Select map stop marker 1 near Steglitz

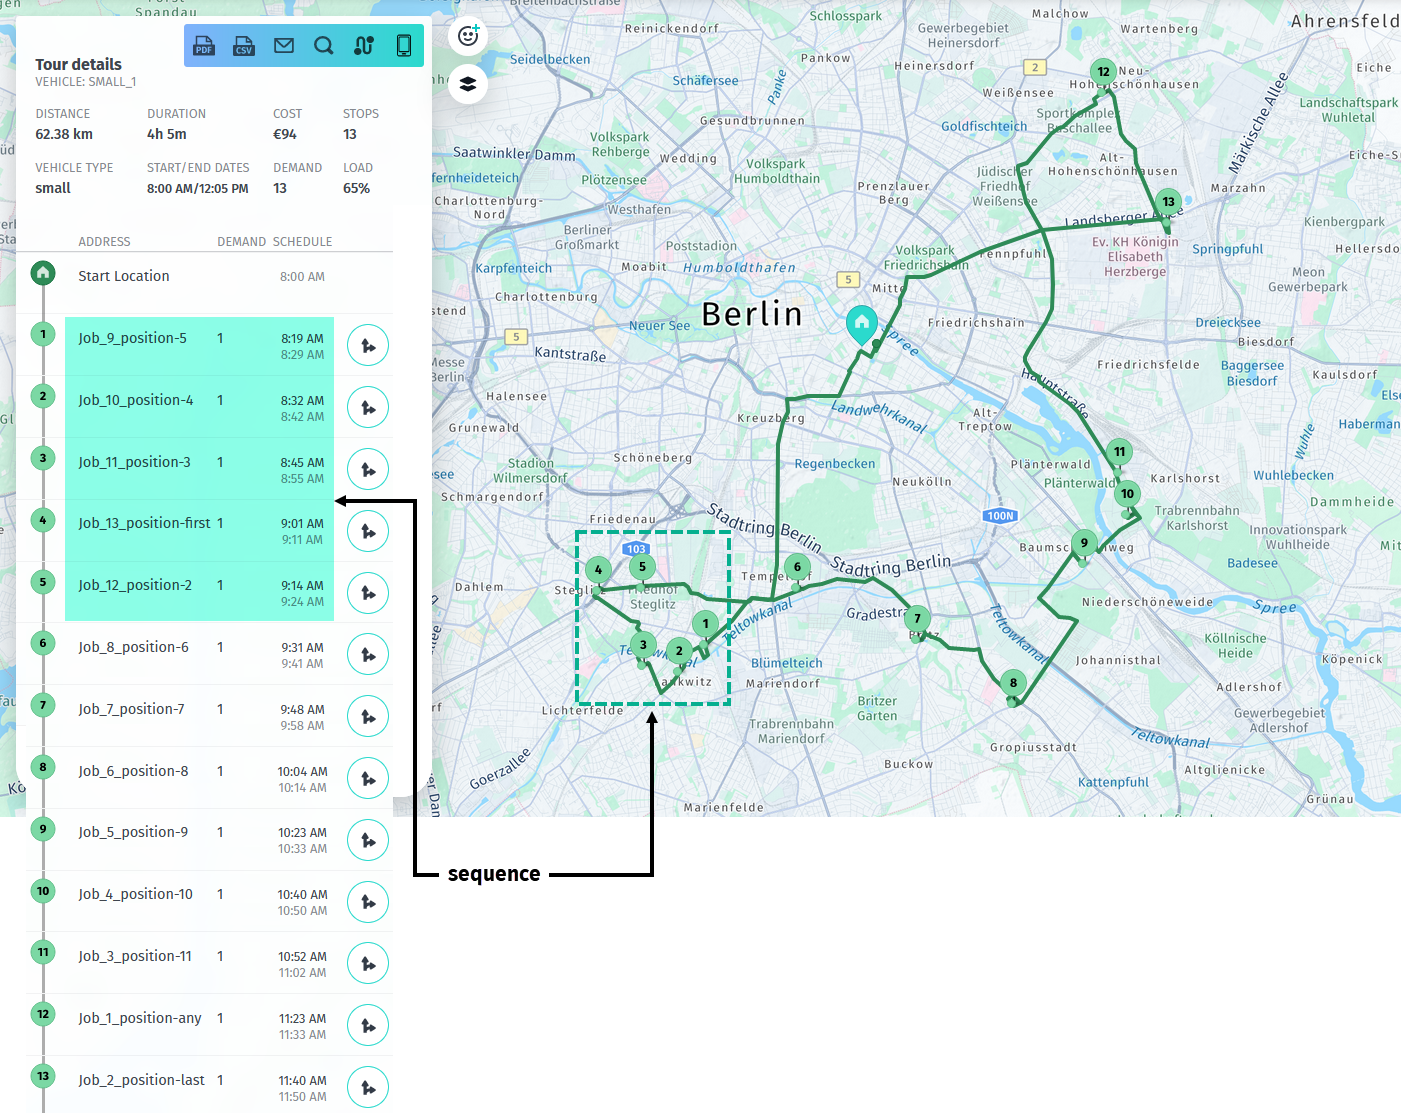[705, 624]
